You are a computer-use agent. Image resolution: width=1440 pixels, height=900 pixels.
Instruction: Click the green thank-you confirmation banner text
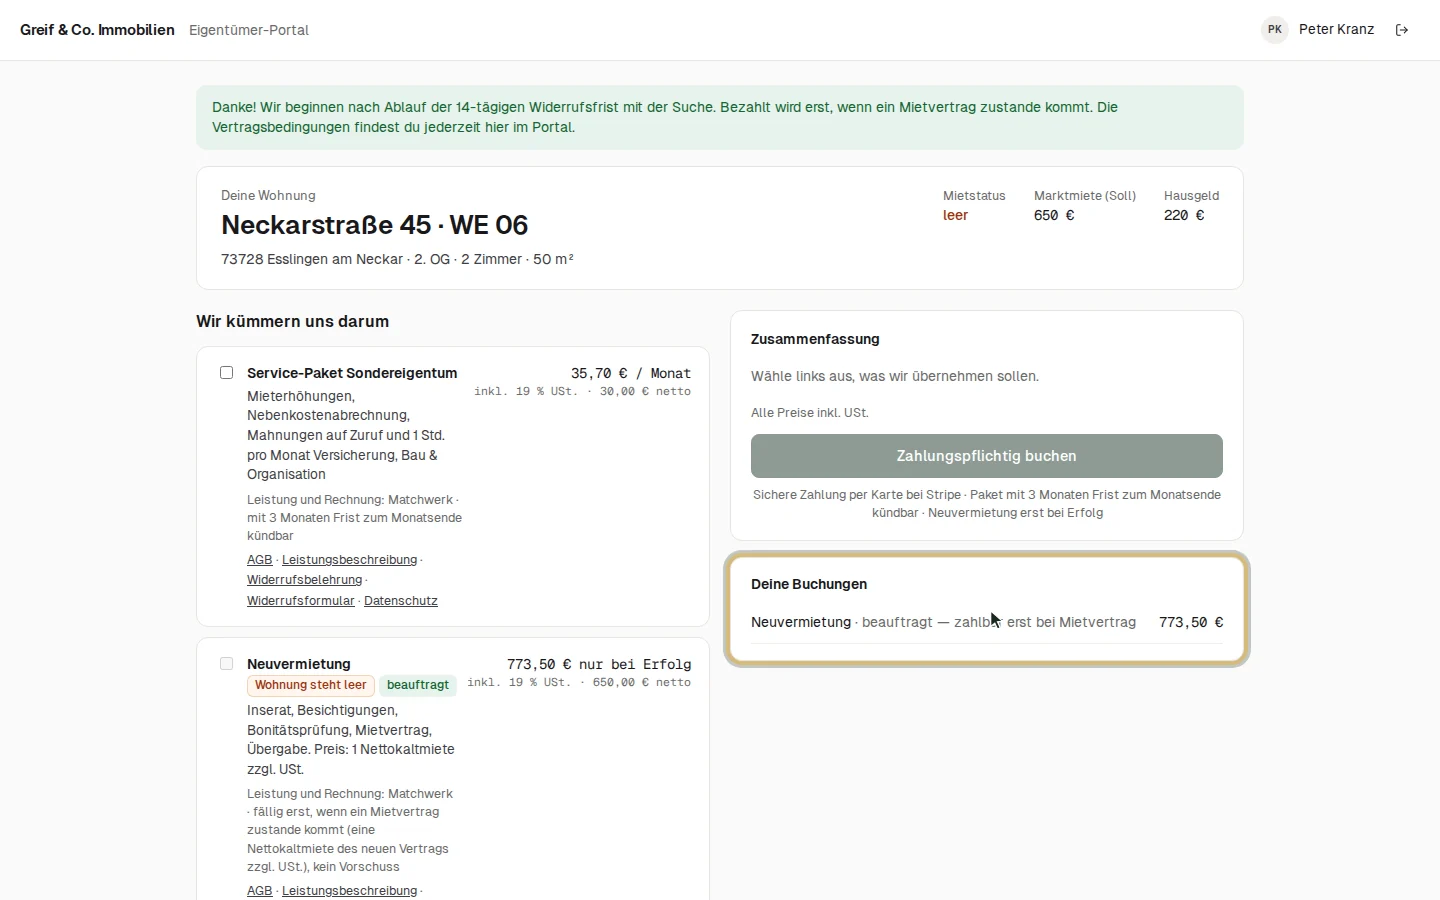(665, 117)
